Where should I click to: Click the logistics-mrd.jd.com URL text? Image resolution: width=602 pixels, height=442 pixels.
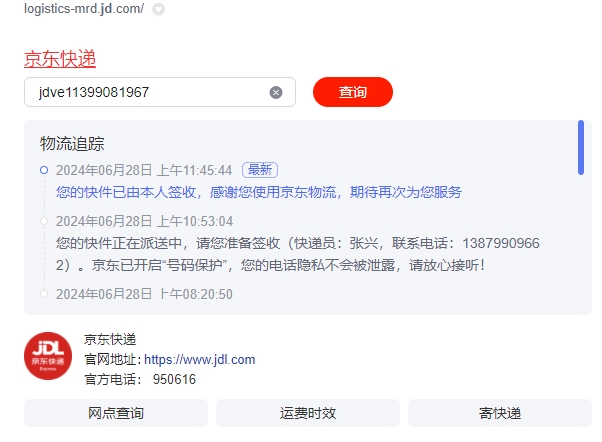(84, 8)
